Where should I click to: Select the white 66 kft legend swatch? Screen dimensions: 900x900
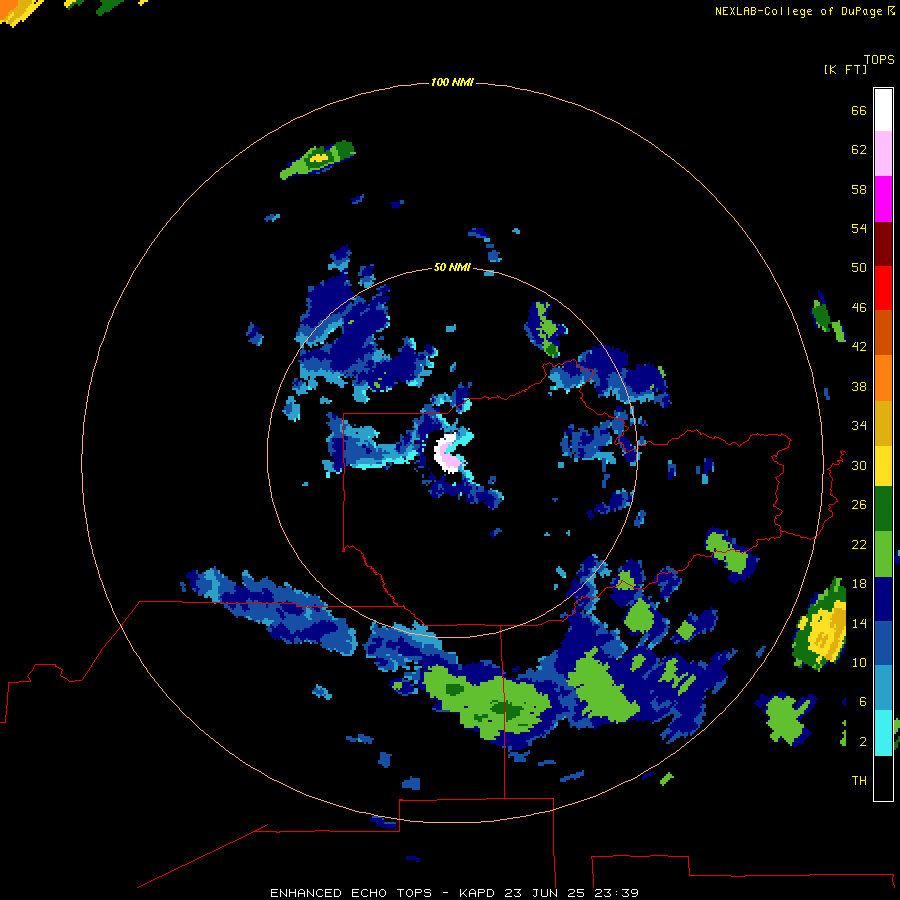pyautogui.click(x=883, y=110)
